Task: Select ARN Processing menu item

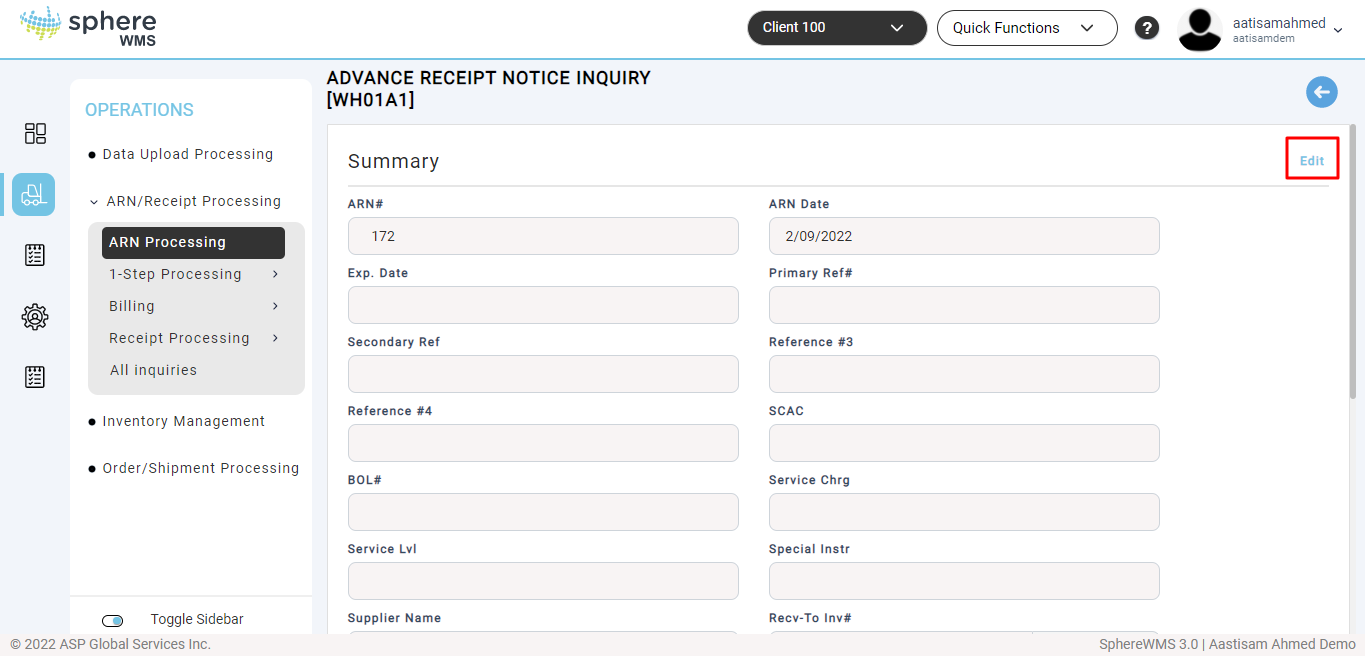Action: [193, 242]
